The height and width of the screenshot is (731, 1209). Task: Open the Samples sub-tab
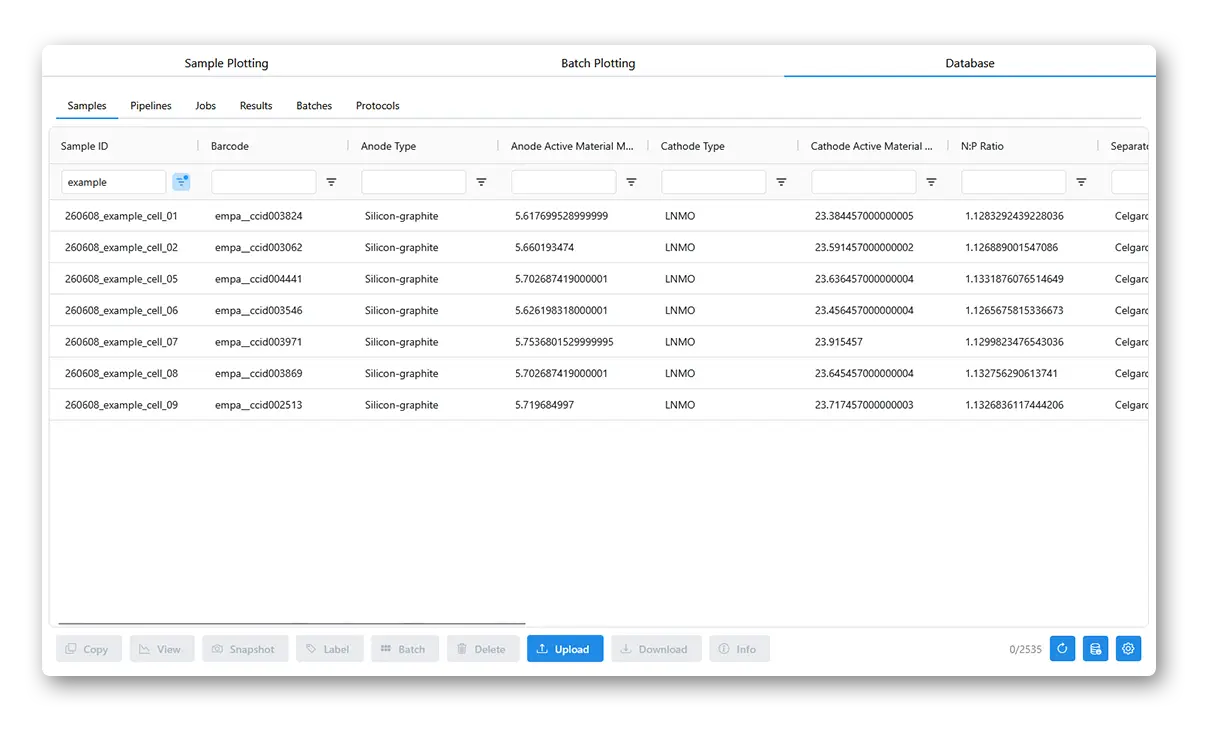point(87,106)
